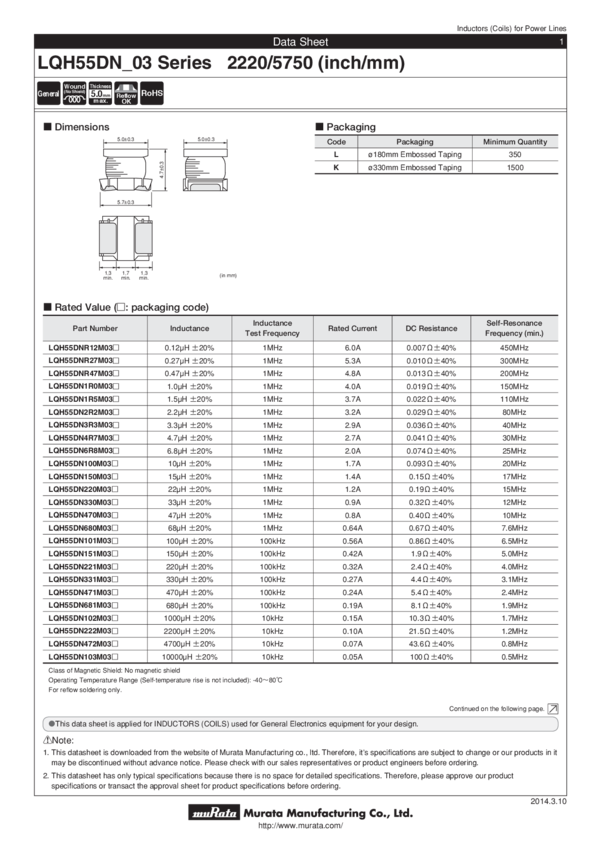The image size is (601, 850).
Task: Select 5.7±0.3 width dimension label
Action: tap(126, 202)
